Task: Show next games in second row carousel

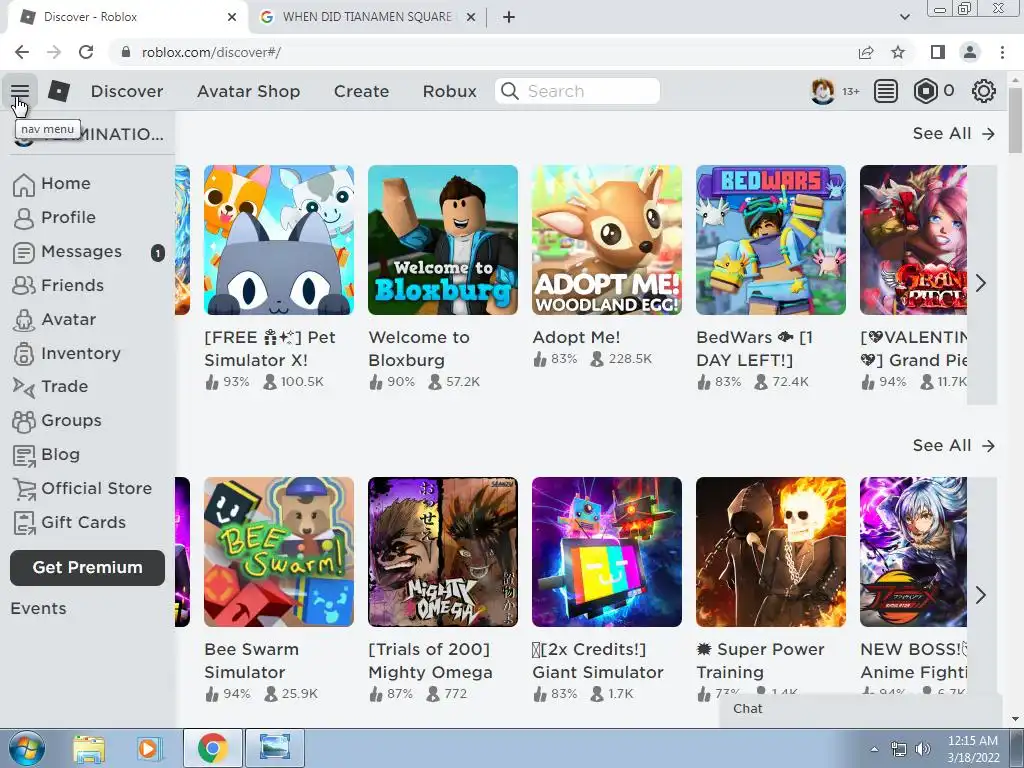Action: pyautogui.click(x=980, y=595)
